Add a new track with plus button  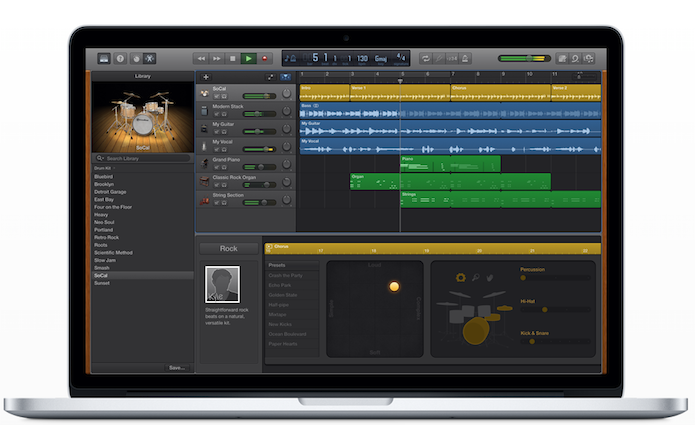[206, 77]
